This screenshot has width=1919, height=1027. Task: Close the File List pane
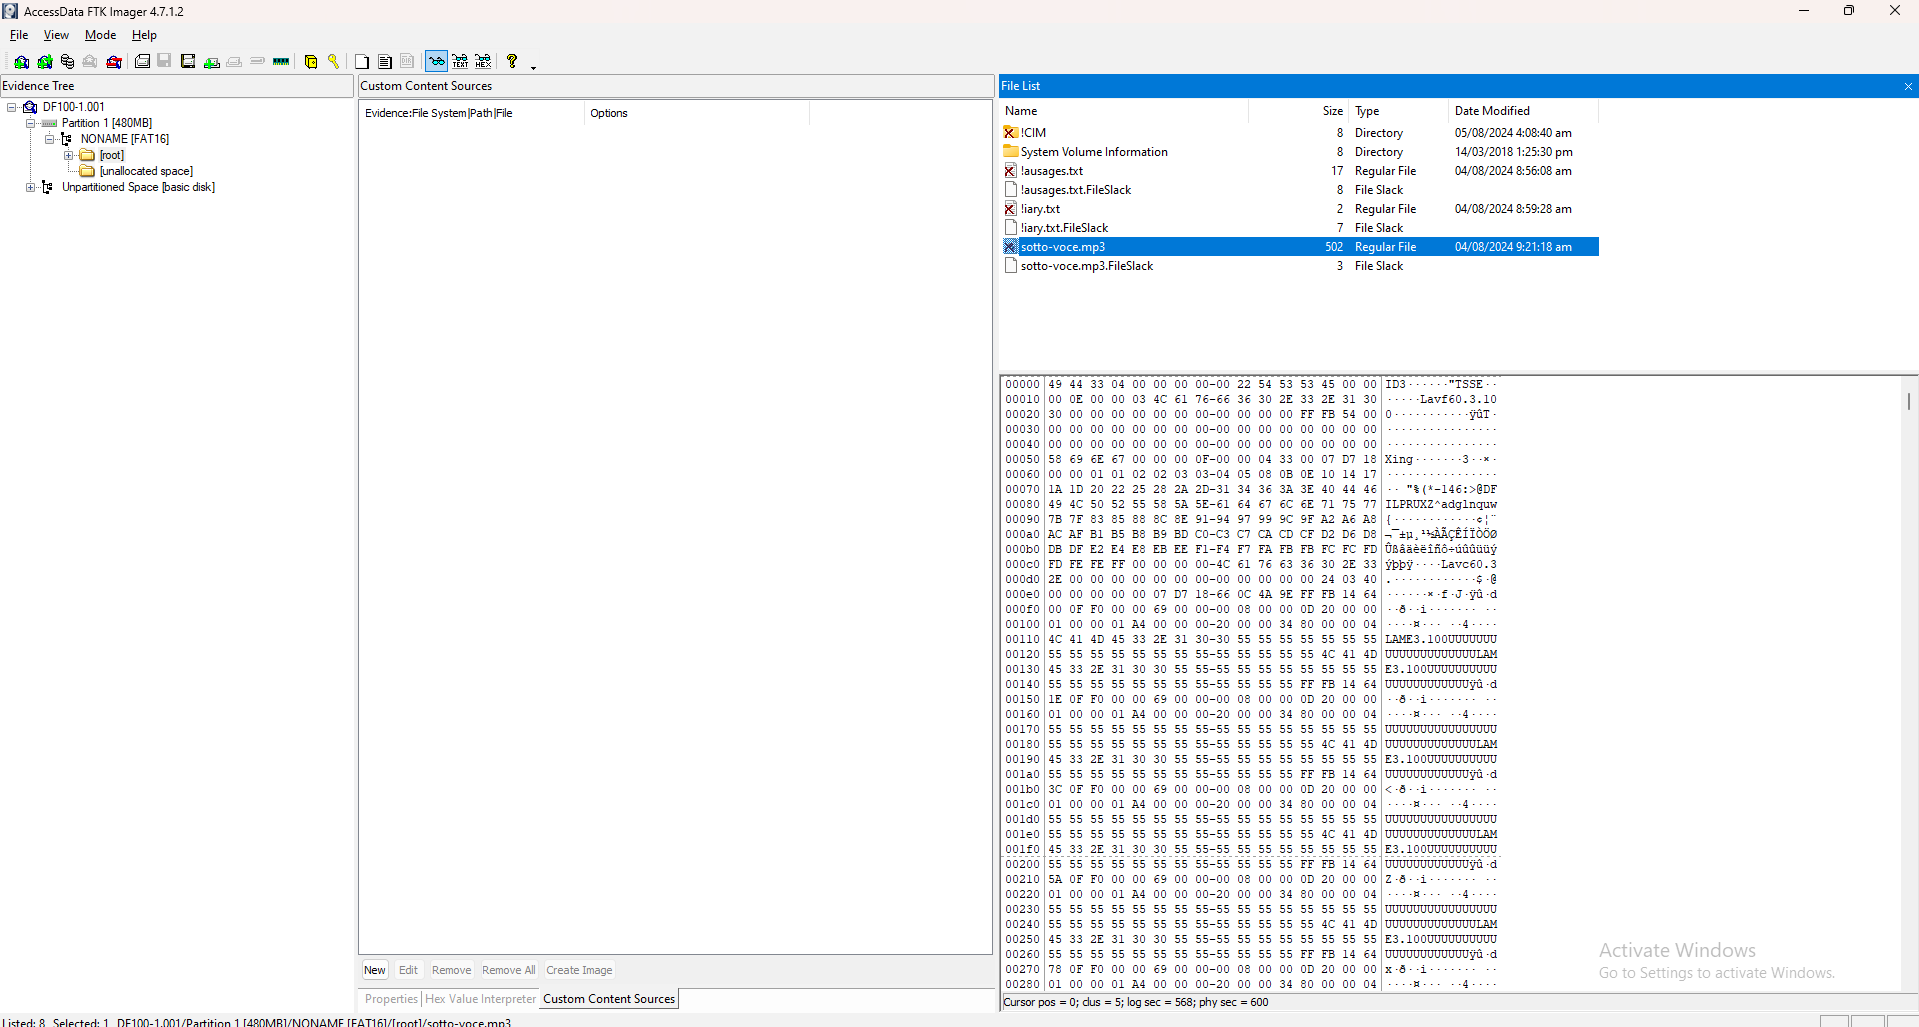coord(1908,87)
